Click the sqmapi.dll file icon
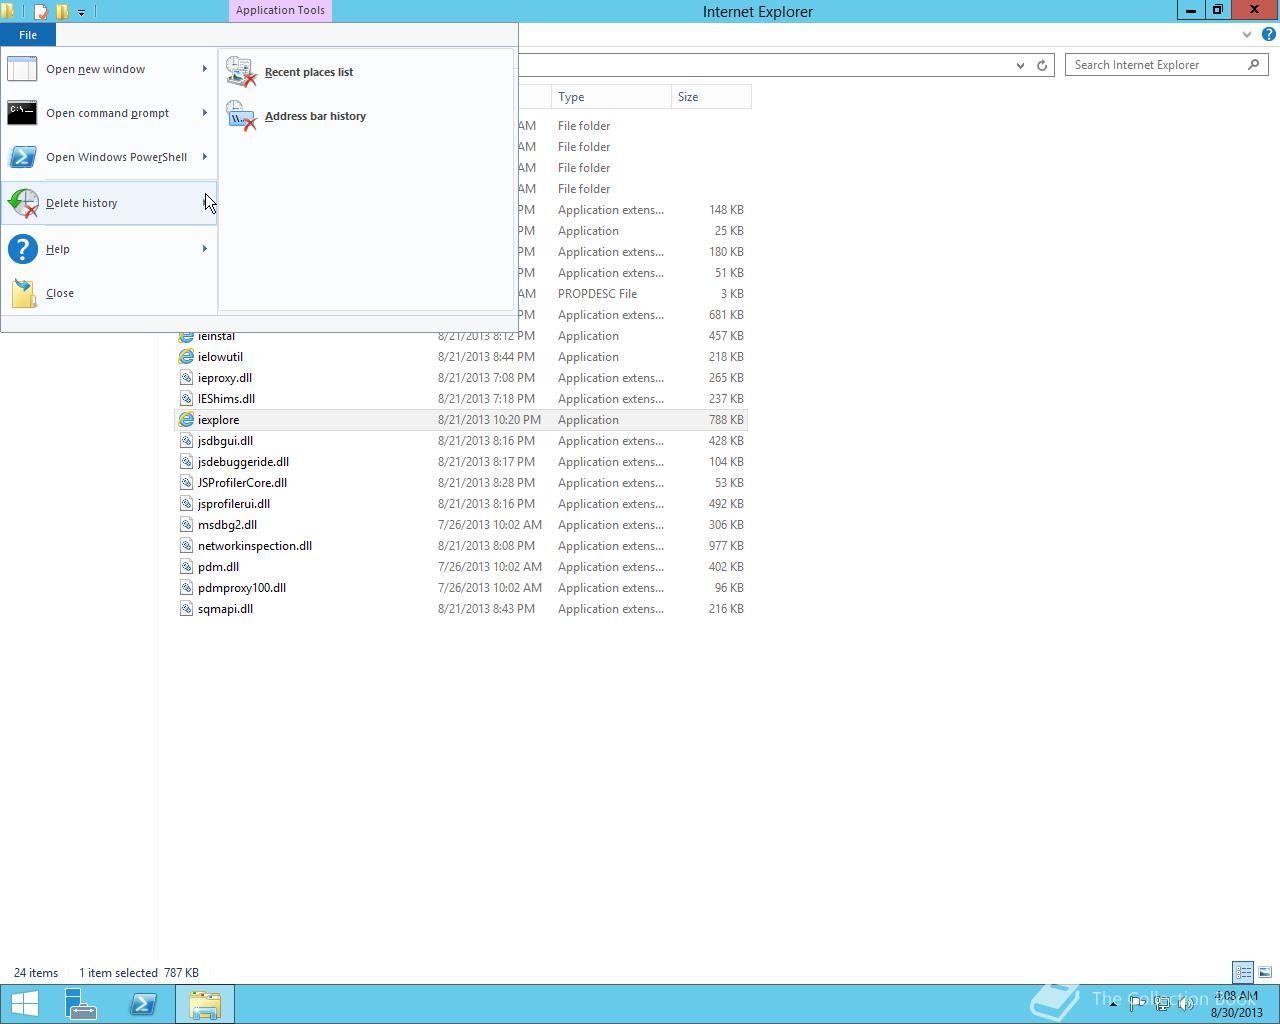1280x1024 pixels. pos(186,609)
